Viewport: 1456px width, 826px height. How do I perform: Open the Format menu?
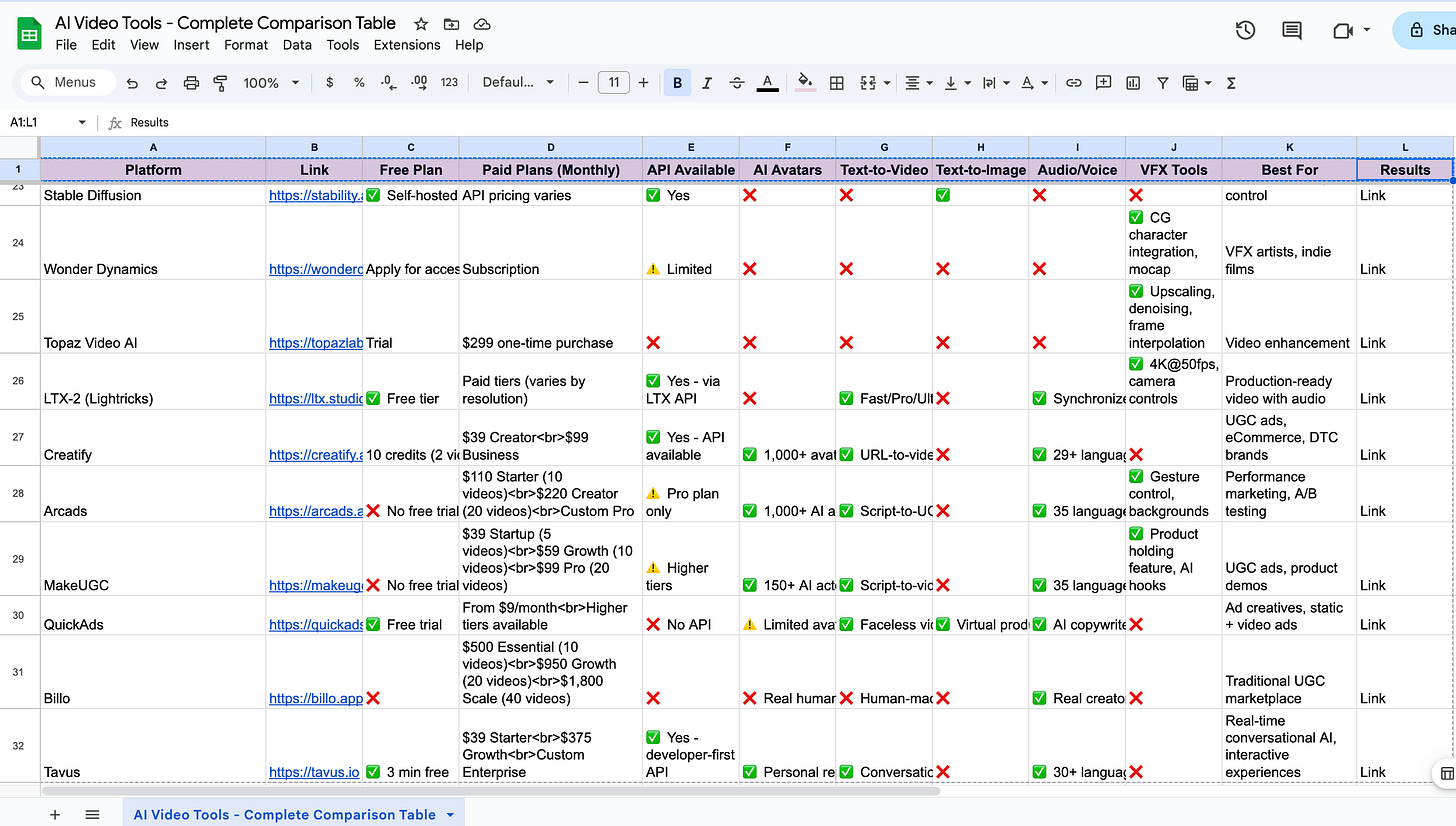pyautogui.click(x=245, y=45)
